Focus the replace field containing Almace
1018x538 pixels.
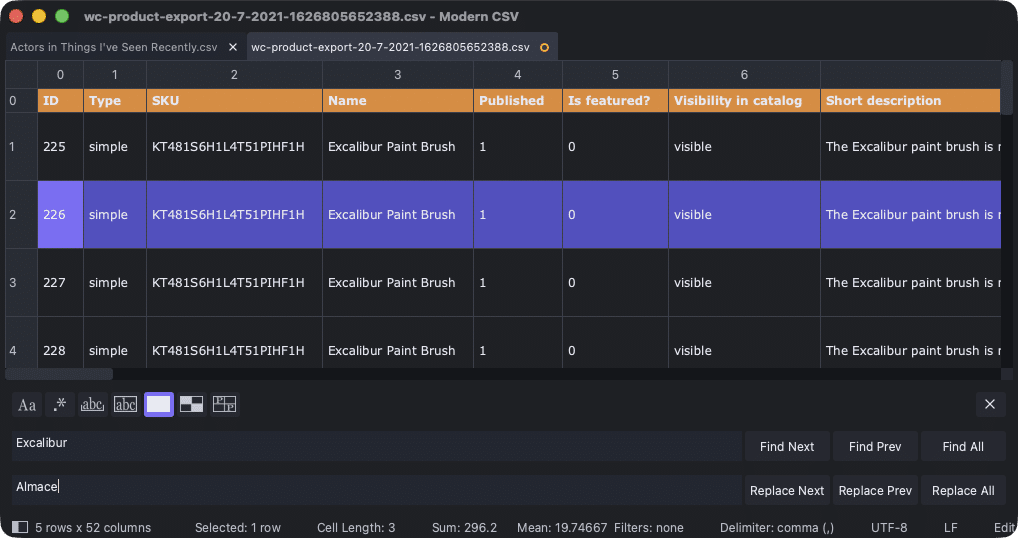[x=377, y=490]
